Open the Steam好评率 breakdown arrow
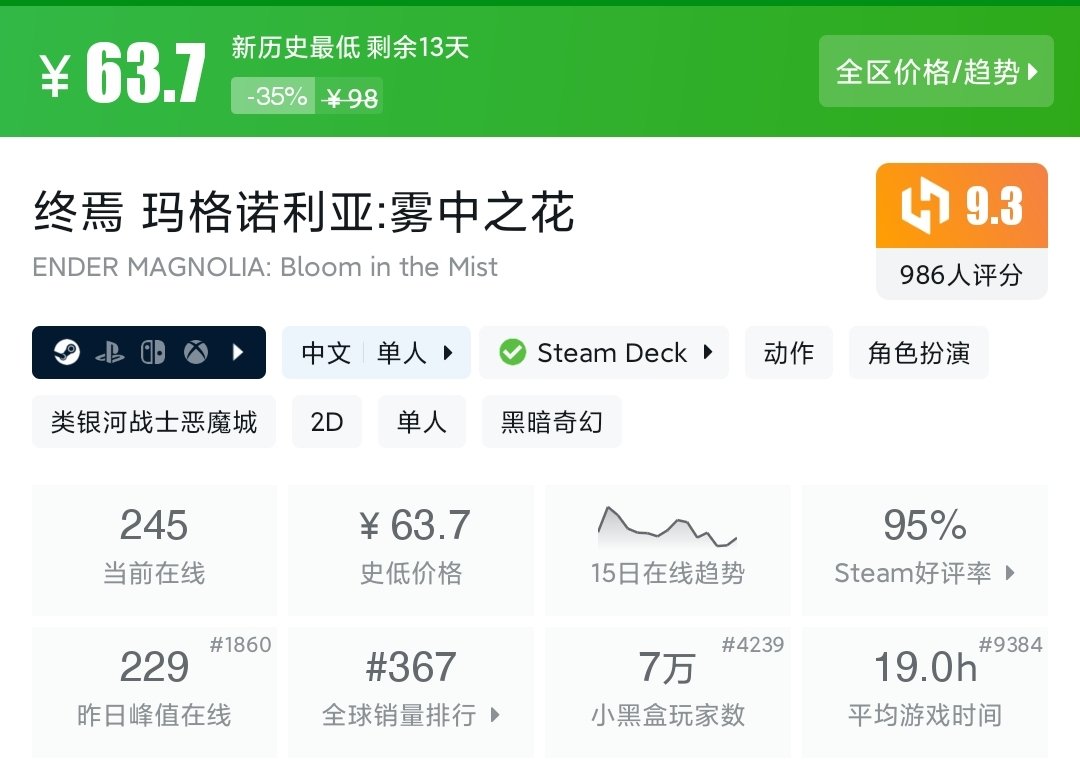 point(1010,573)
